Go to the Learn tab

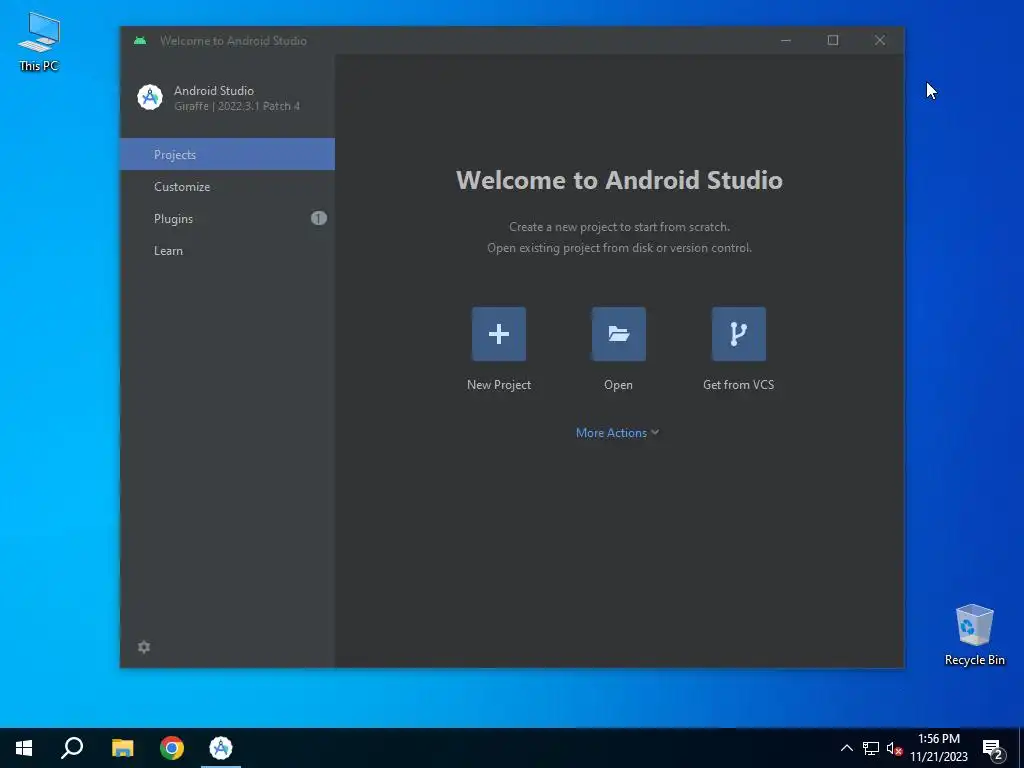pyautogui.click(x=227, y=250)
